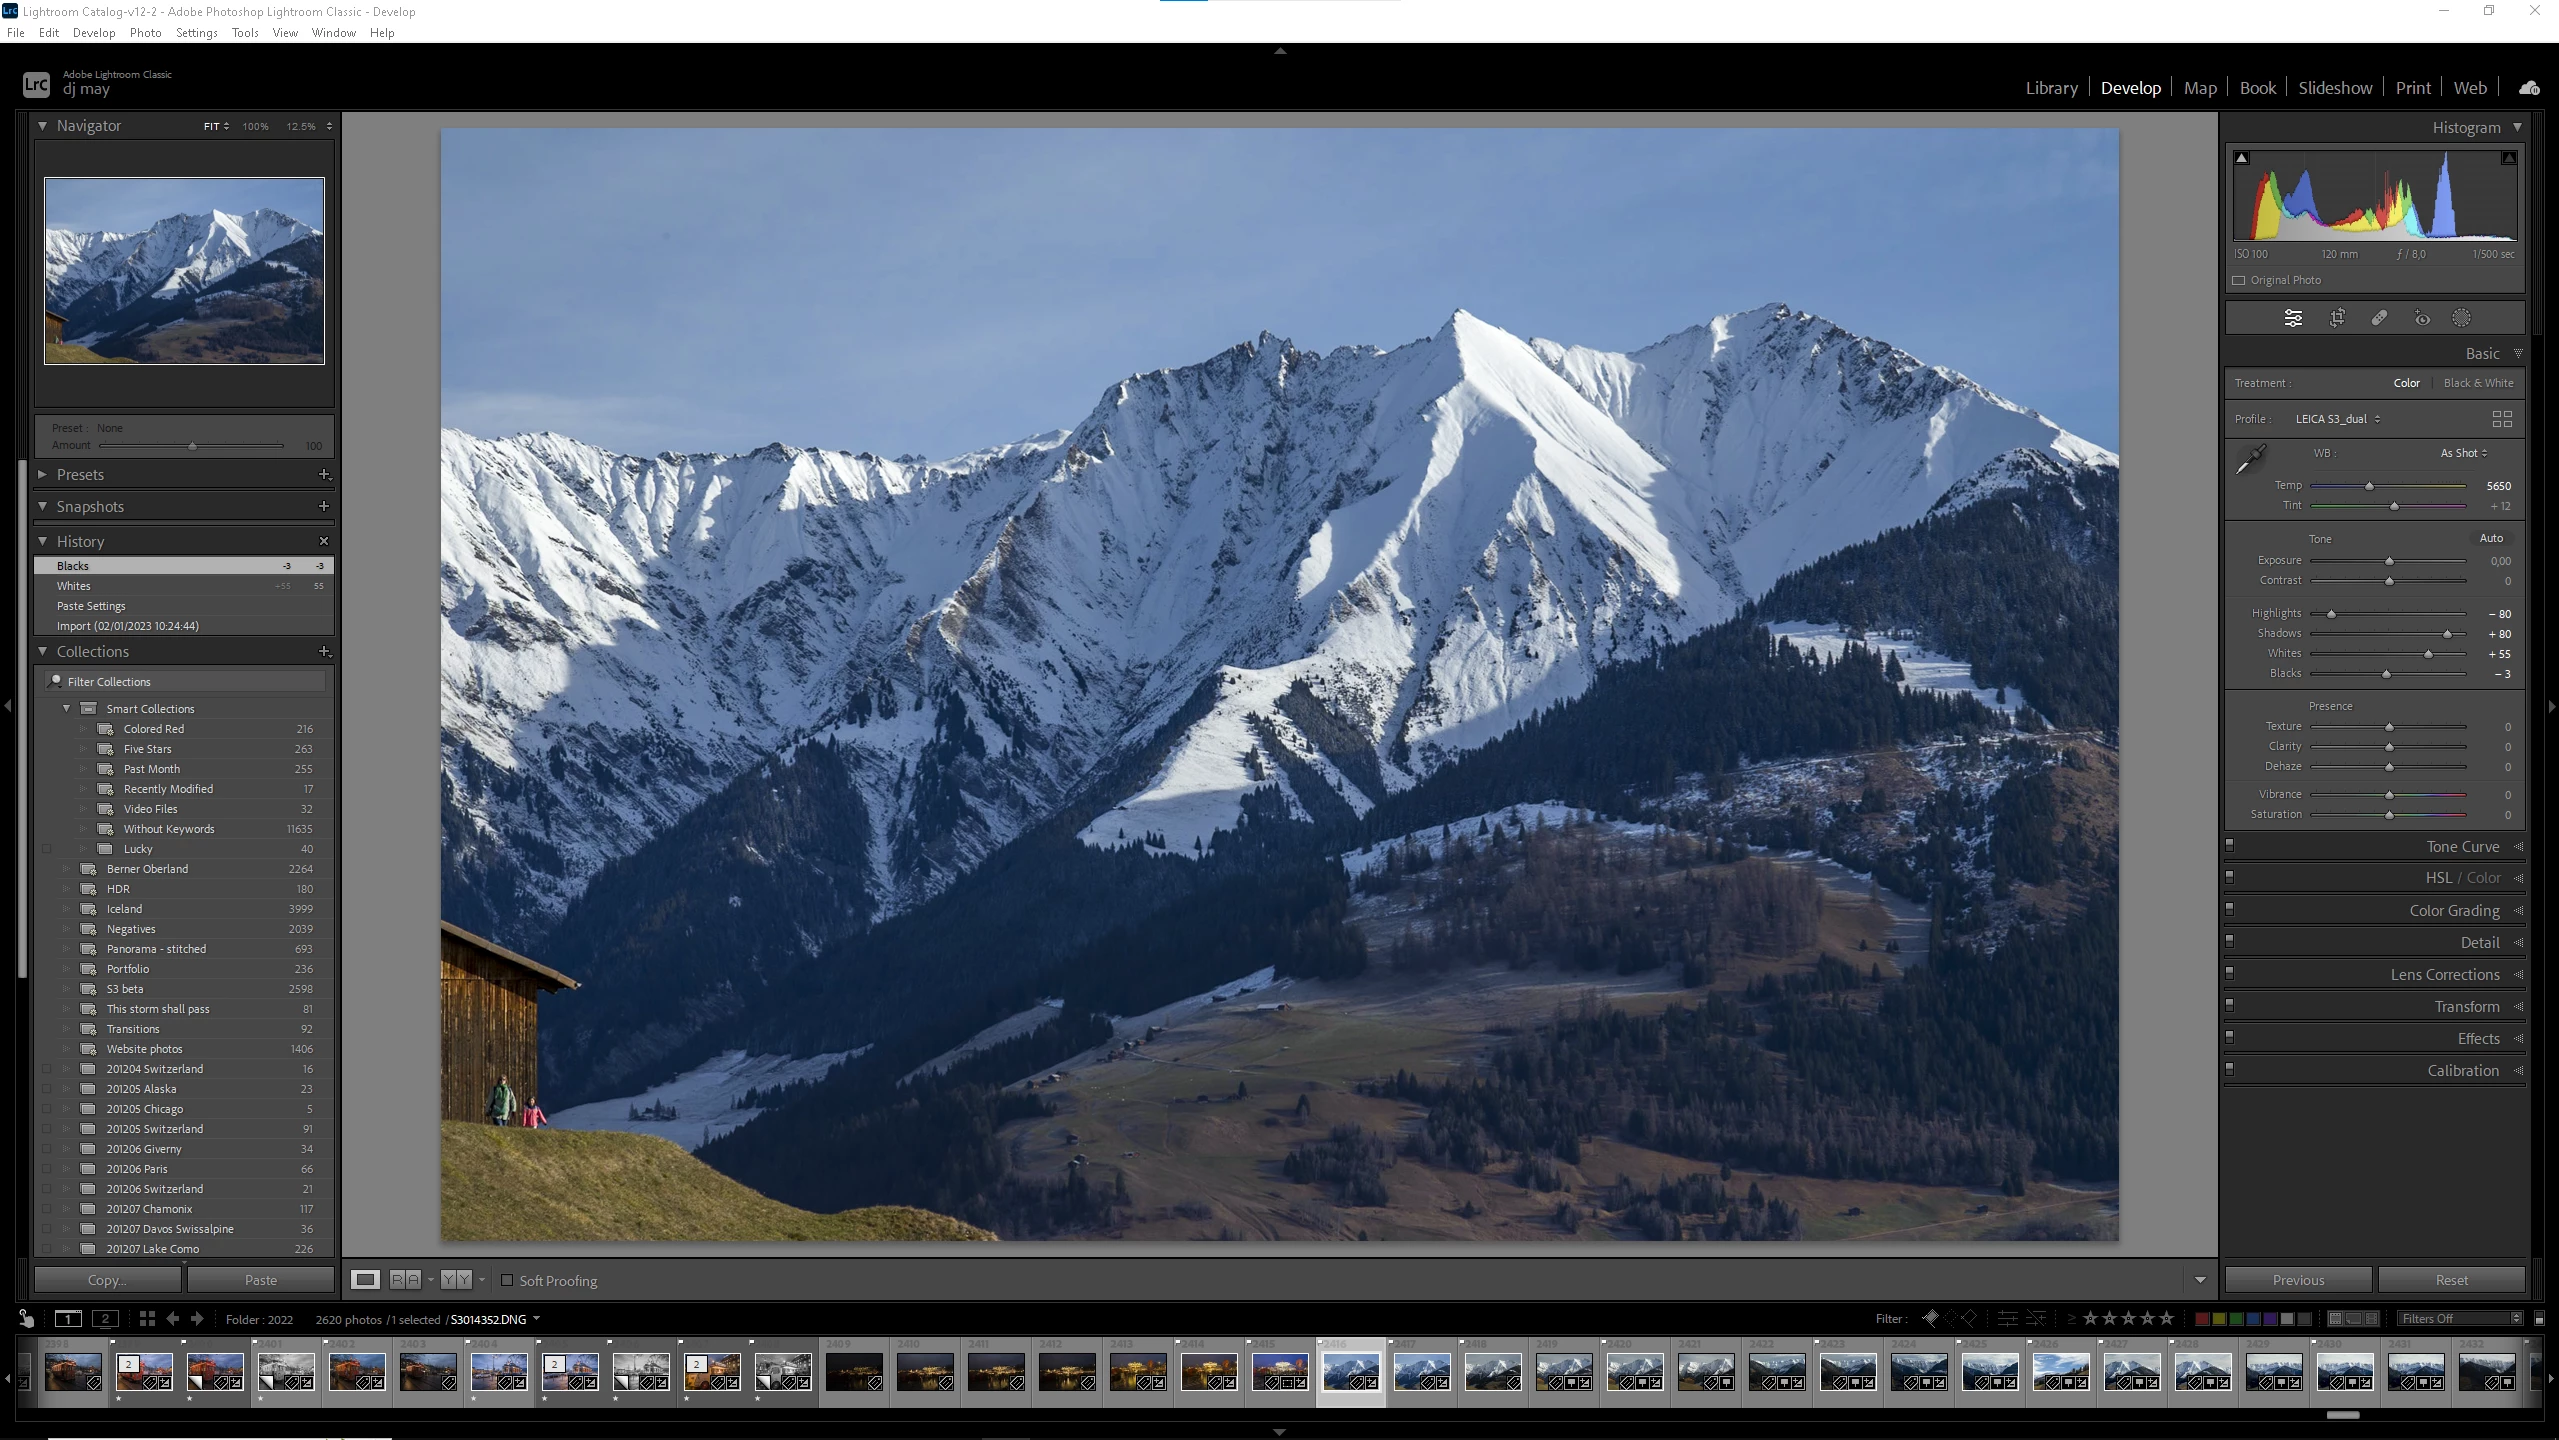
Task: Click the Exposure slider handle
Action: [x=2389, y=562]
